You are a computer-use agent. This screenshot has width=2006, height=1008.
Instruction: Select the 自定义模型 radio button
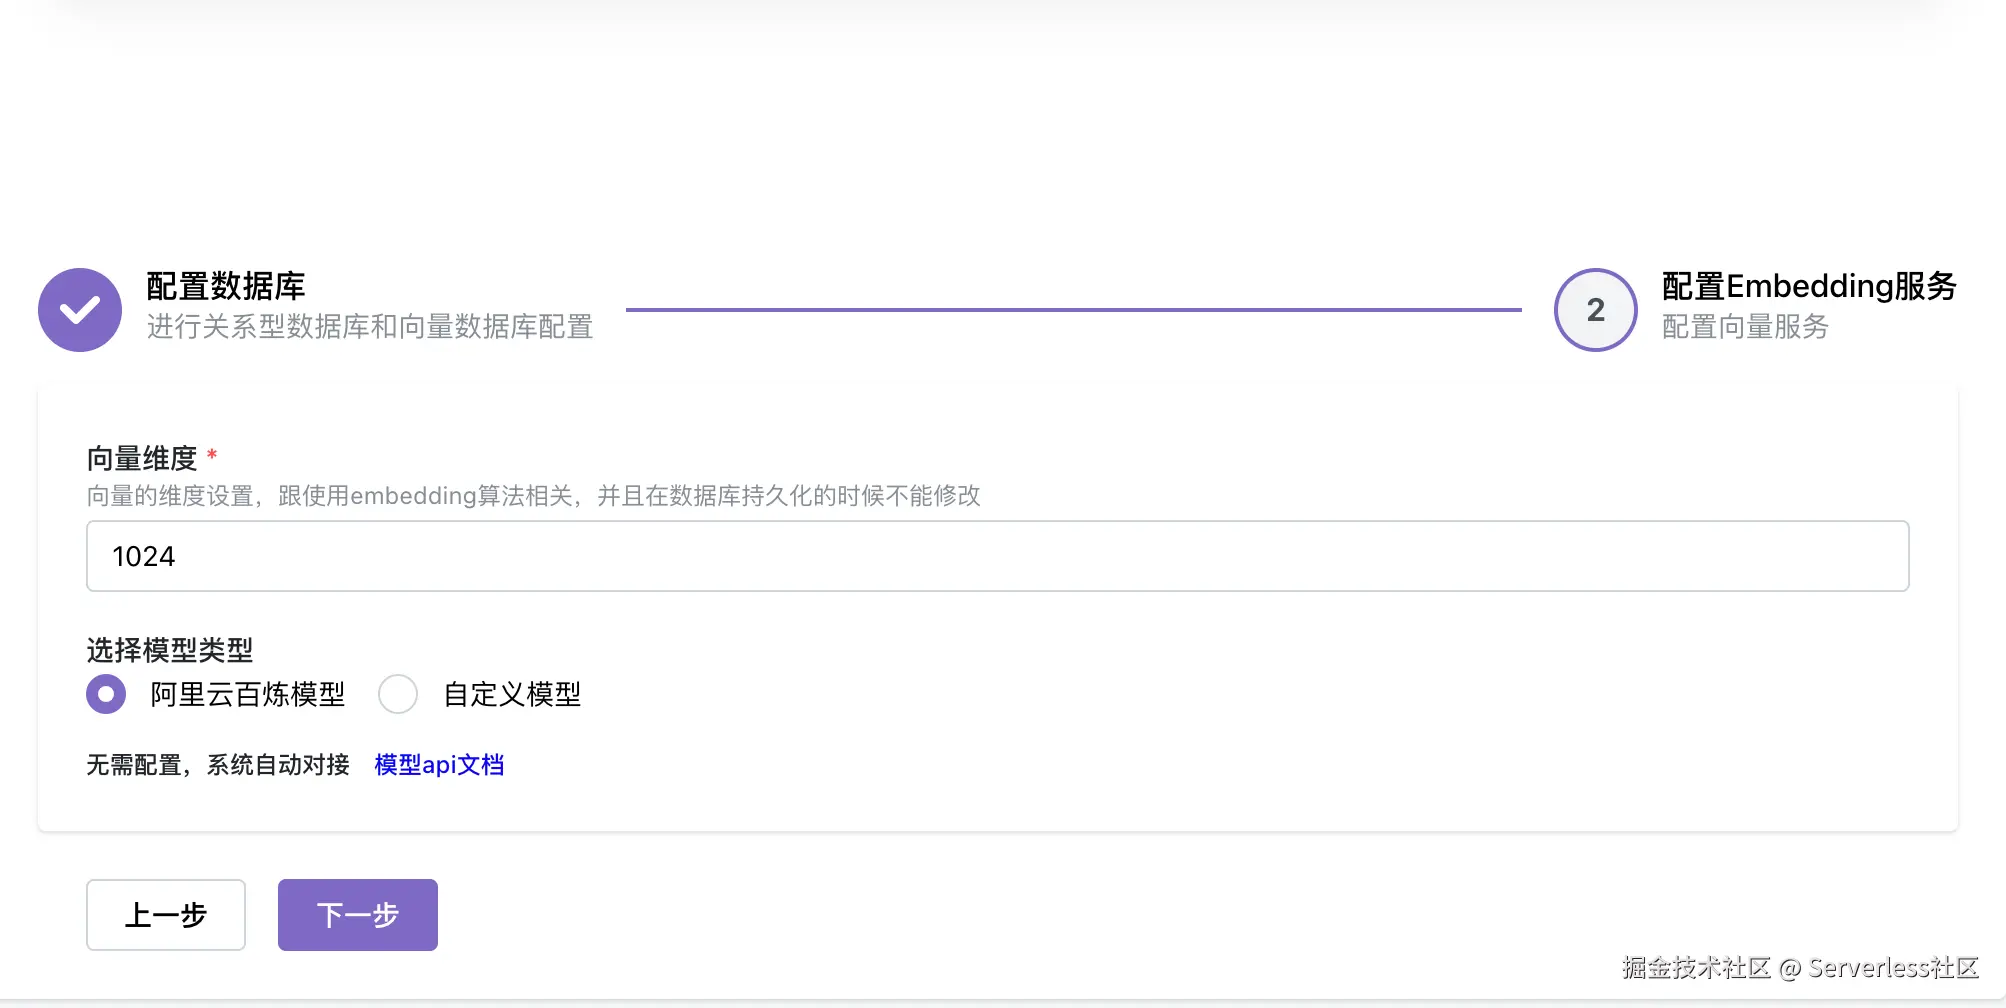click(398, 694)
